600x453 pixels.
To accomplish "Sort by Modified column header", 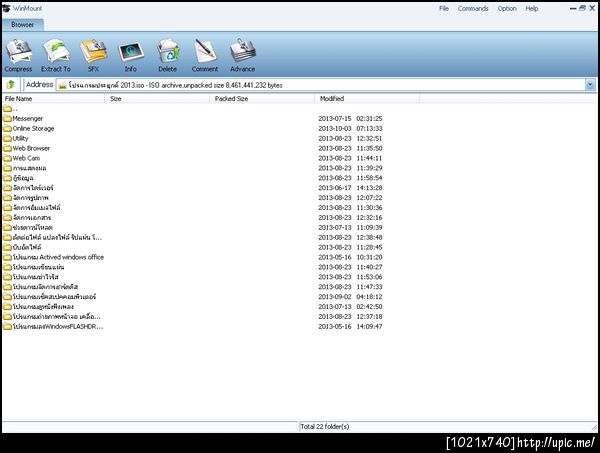I will pyautogui.click(x=367, y=99).
